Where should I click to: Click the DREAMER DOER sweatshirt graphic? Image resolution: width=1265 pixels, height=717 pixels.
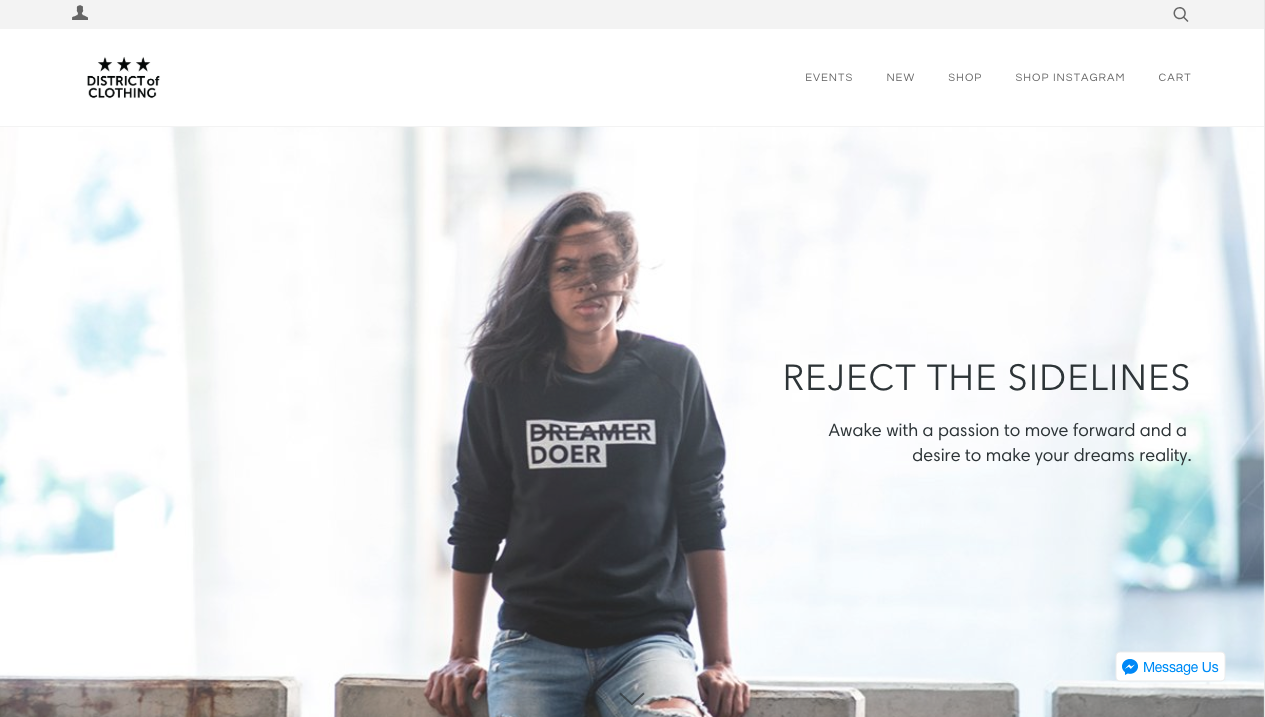(591, 443)
